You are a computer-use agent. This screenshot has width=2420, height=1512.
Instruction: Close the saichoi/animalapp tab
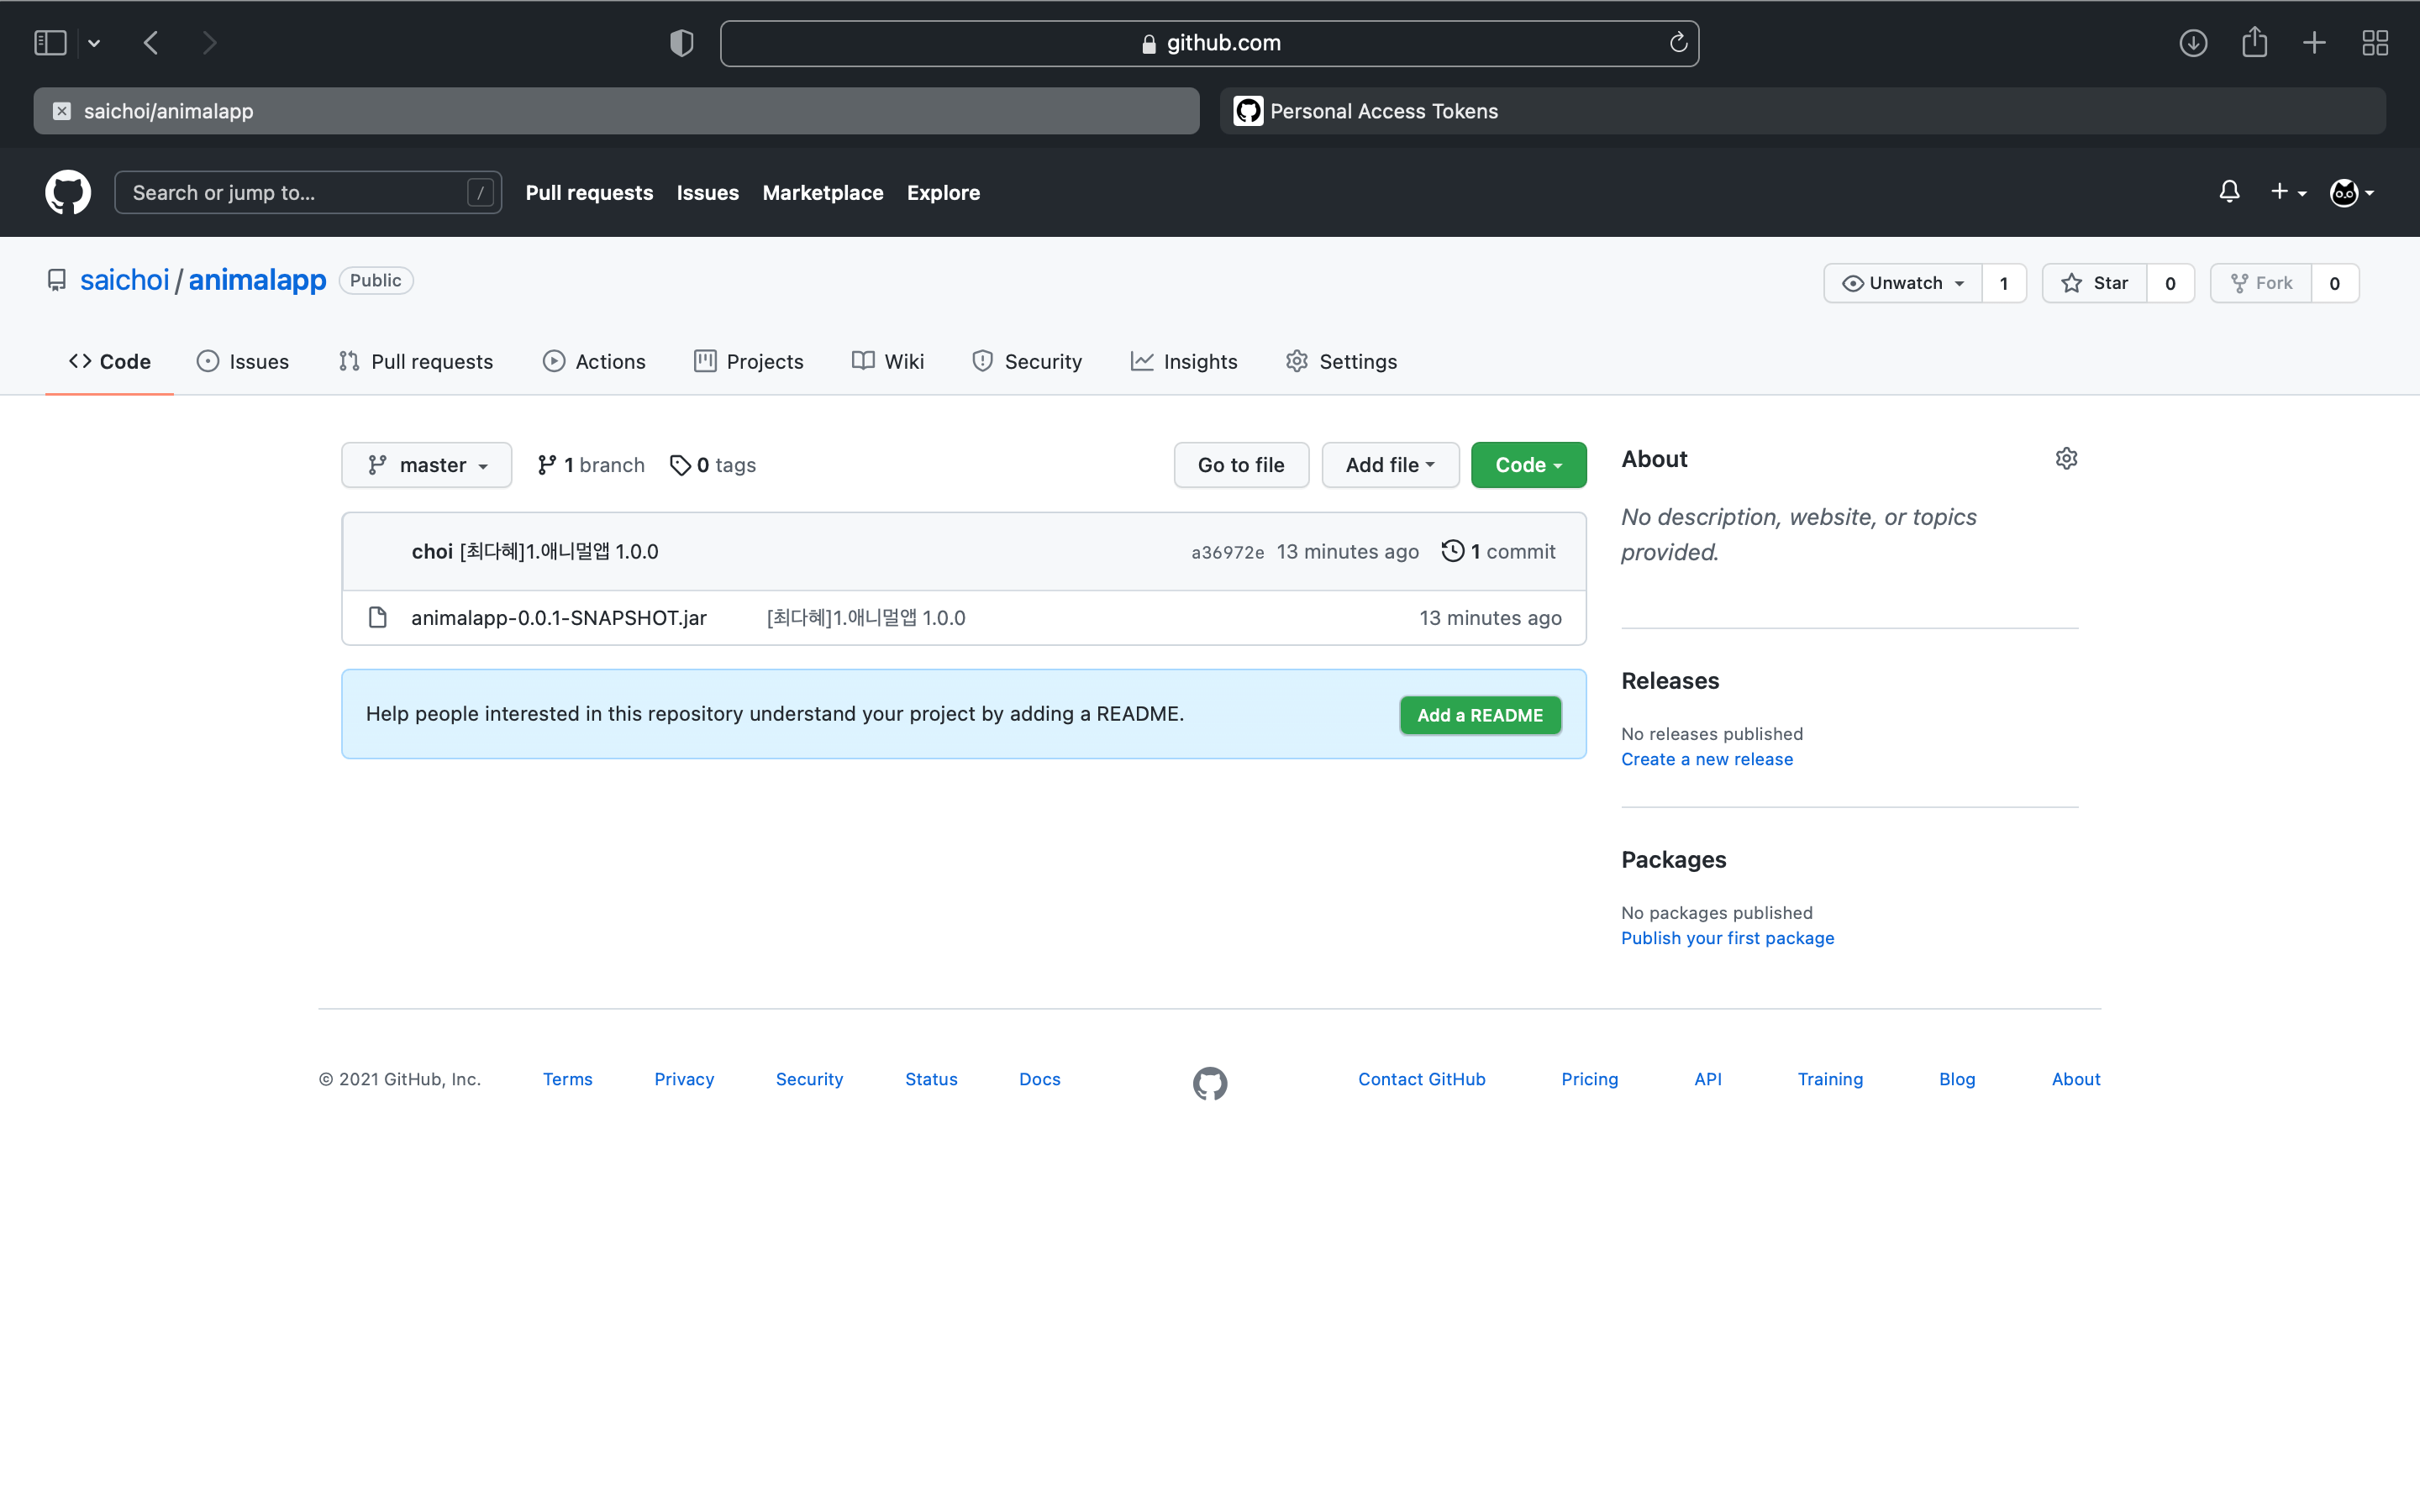pos(62,111)
